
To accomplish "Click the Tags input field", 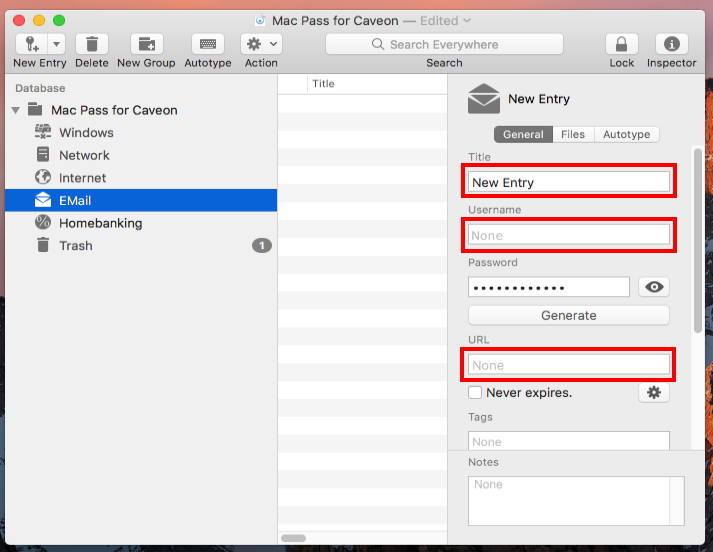I will coord(569,441).
